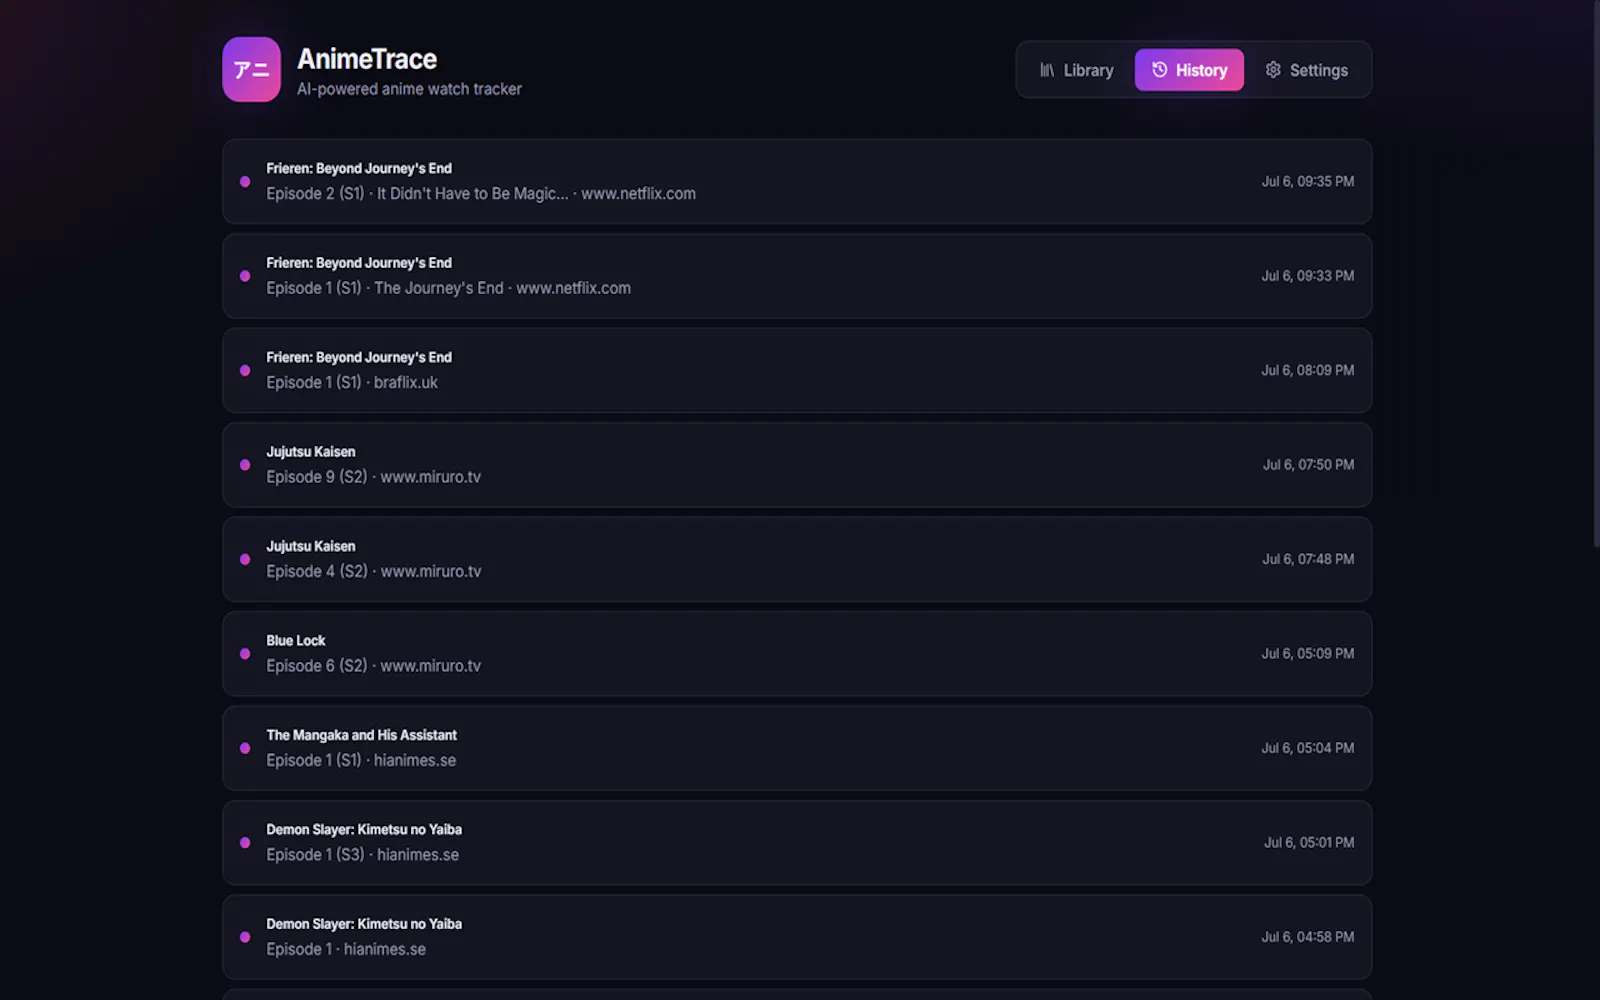Click the 'Jul 6, 09:35 PM' timestamp
1600x1000 pixels.
click(1307, 182)
